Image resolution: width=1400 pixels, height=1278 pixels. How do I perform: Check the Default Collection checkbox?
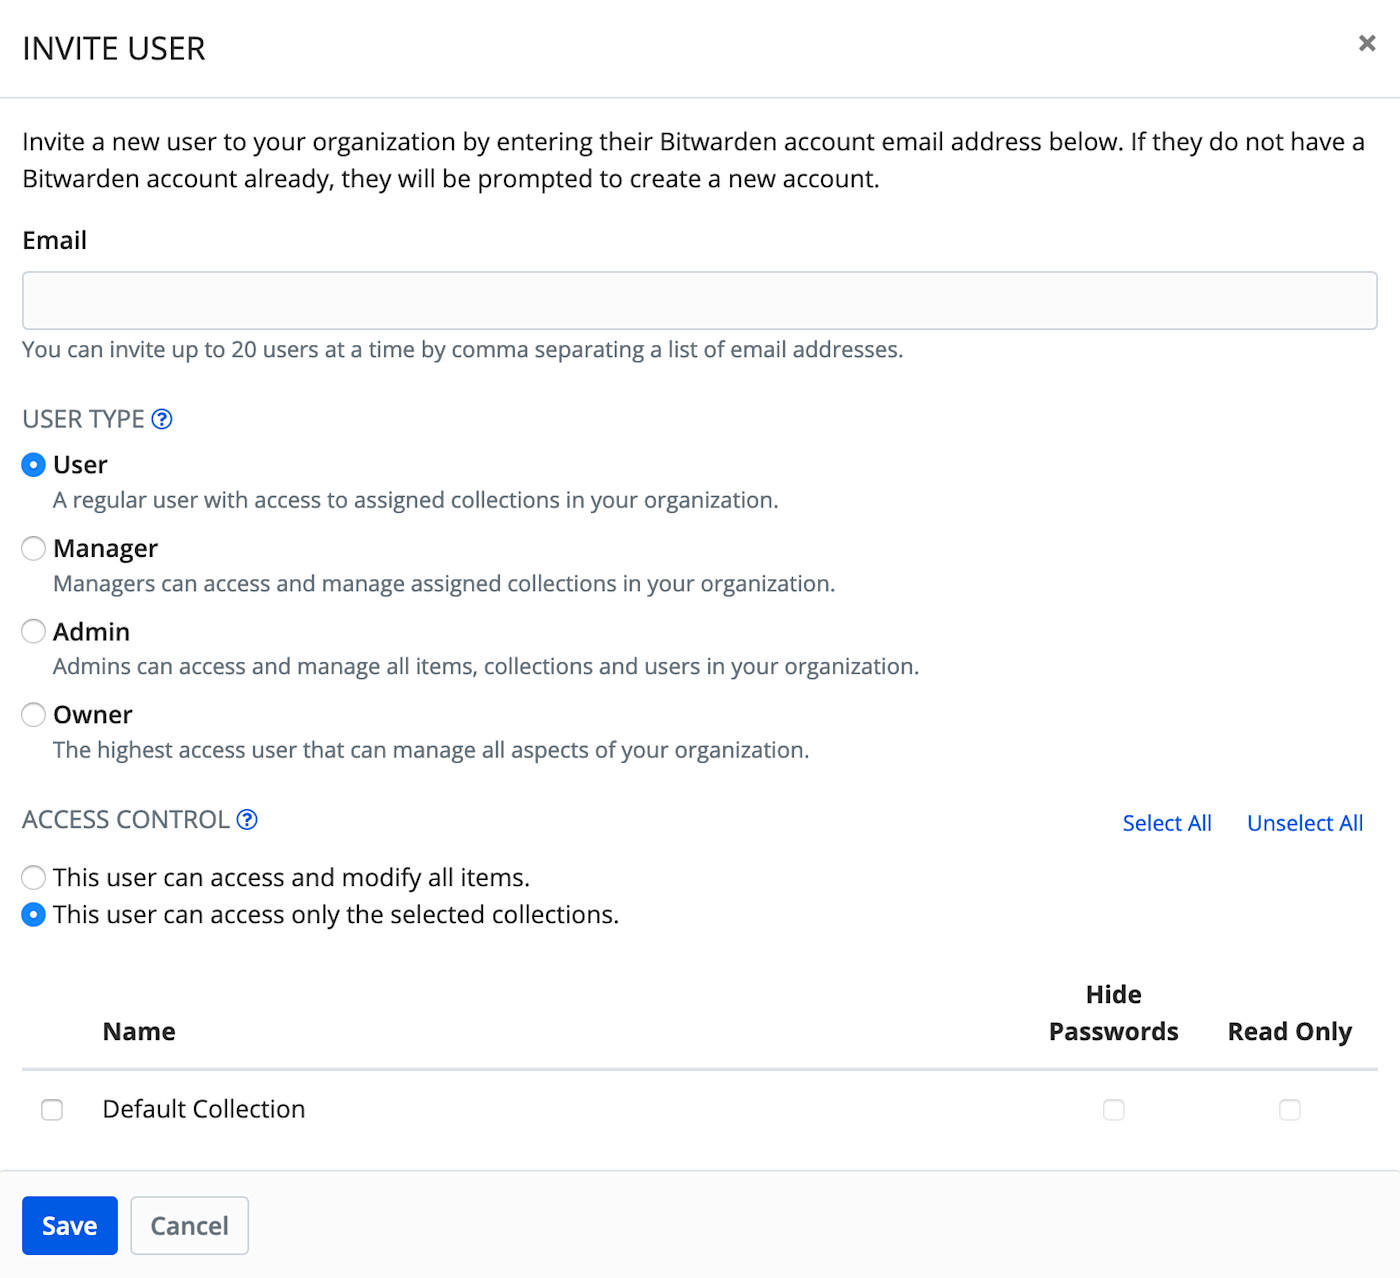(x=51, y=1109)
